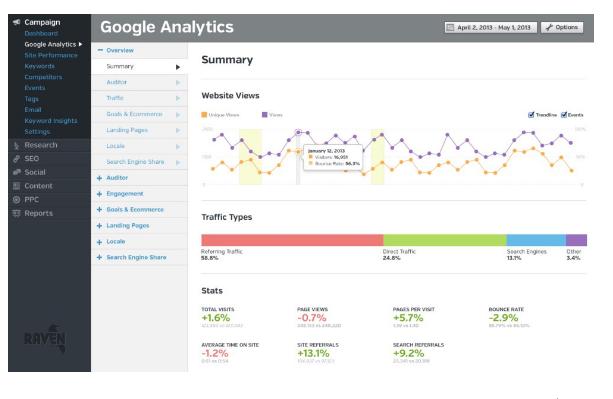This screenshot has width=613, height=399.
Task: Expand the Engagement section
Action: (99, 194)
